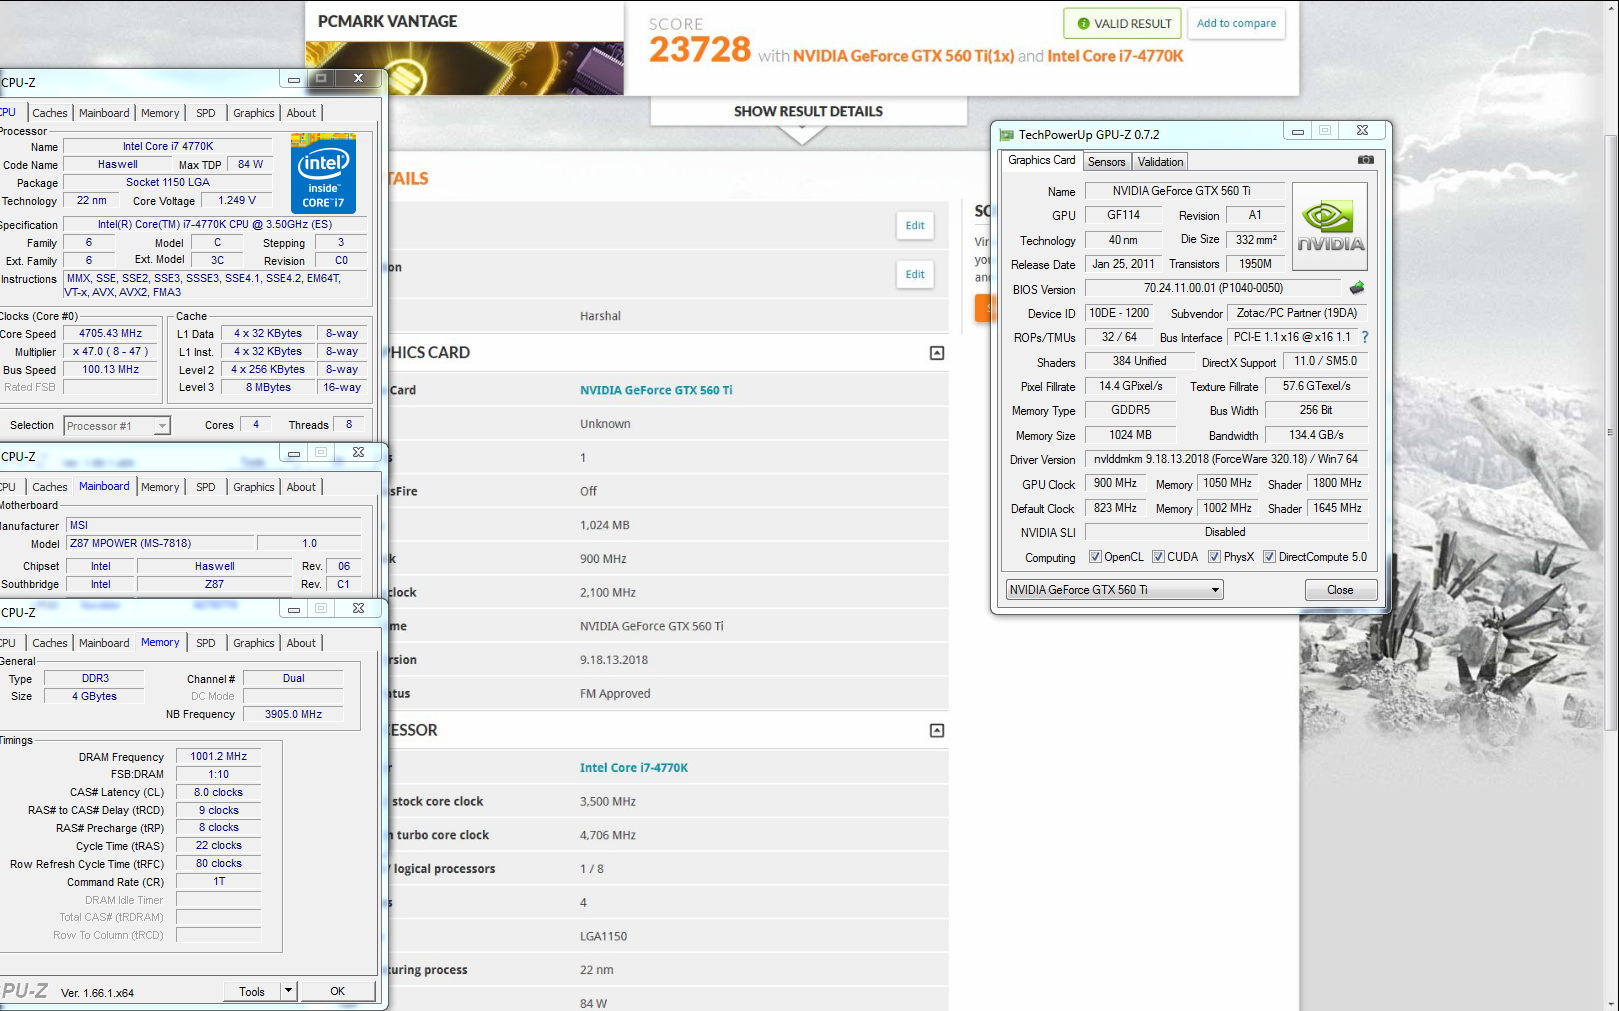Click the score value 23728
This screenshot has width=1619, height=1011.
point(700,49)
